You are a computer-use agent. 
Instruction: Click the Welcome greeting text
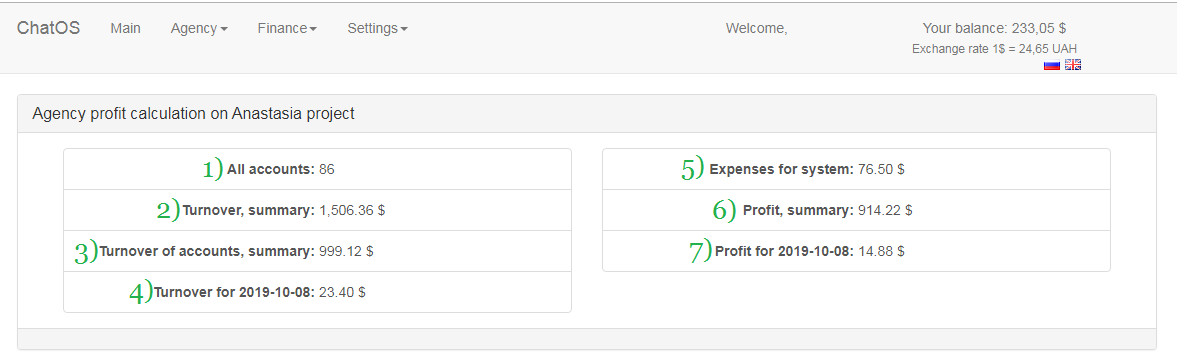[757, 29]
